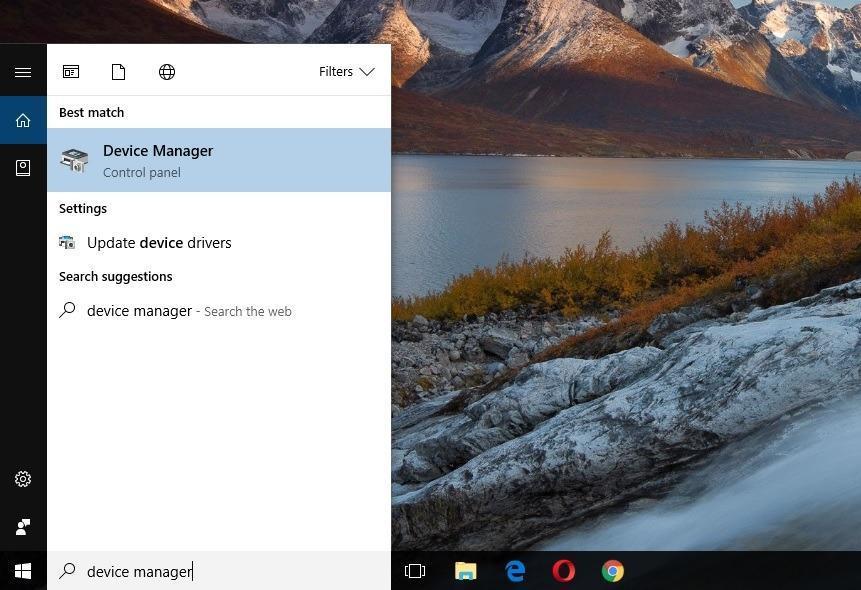Open the Notebook icon in sidebar
This screenshot has height=590, width=861.
click(x=23, y=168)
